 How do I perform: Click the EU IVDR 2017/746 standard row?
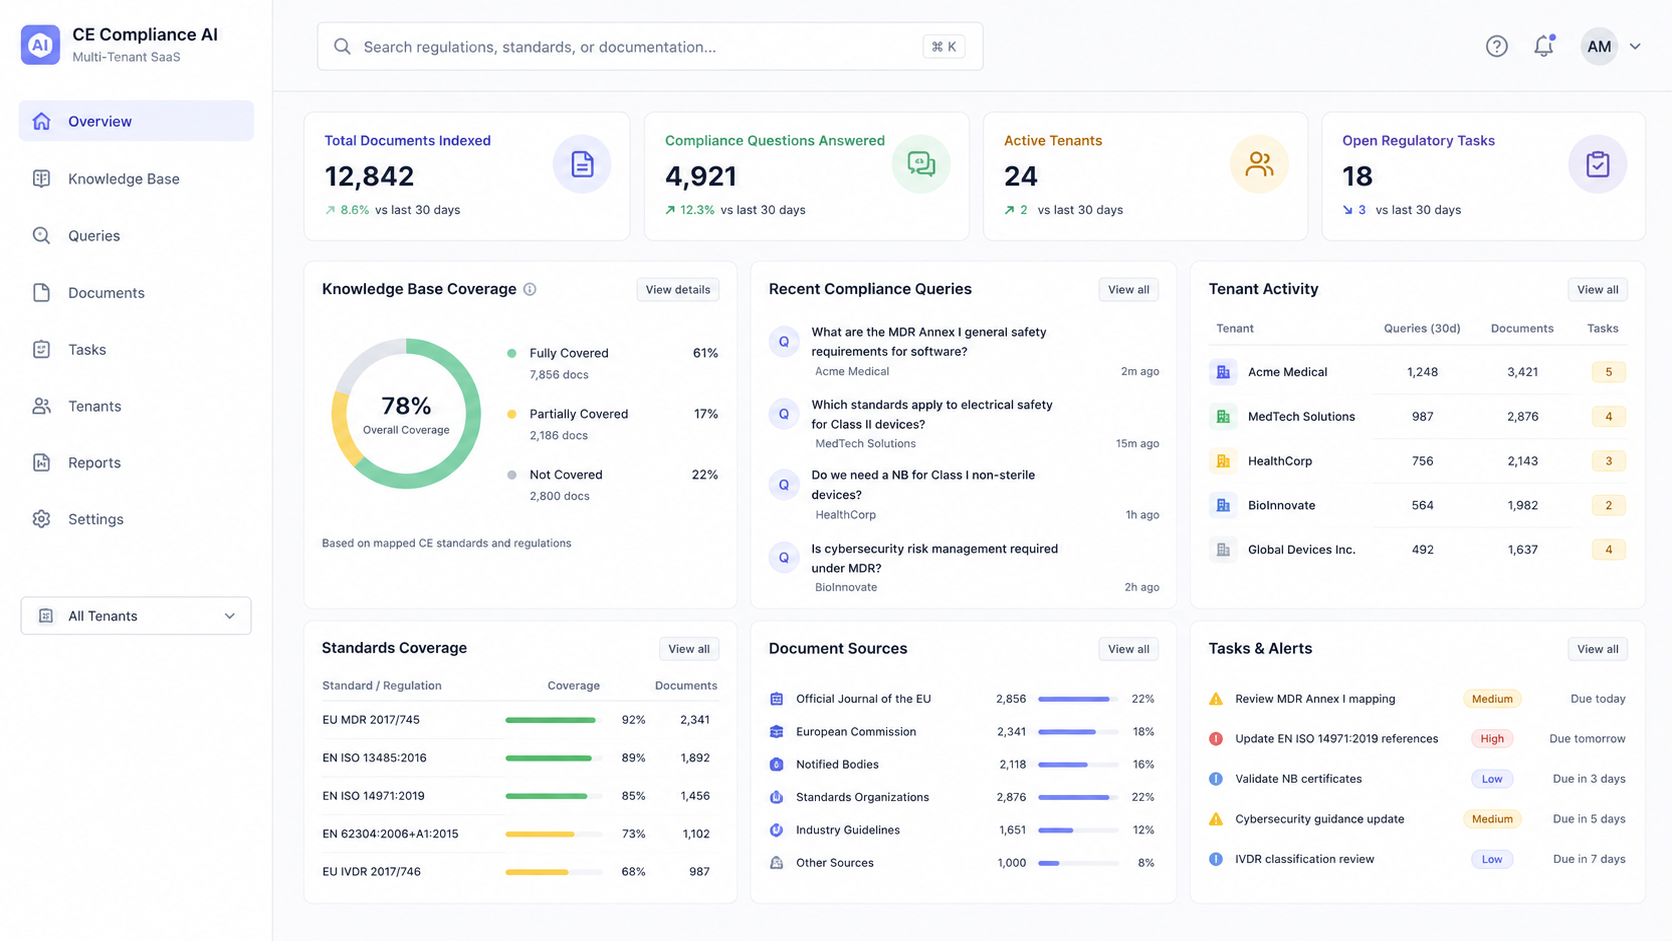pyautogui.click(x=520, y=872)
